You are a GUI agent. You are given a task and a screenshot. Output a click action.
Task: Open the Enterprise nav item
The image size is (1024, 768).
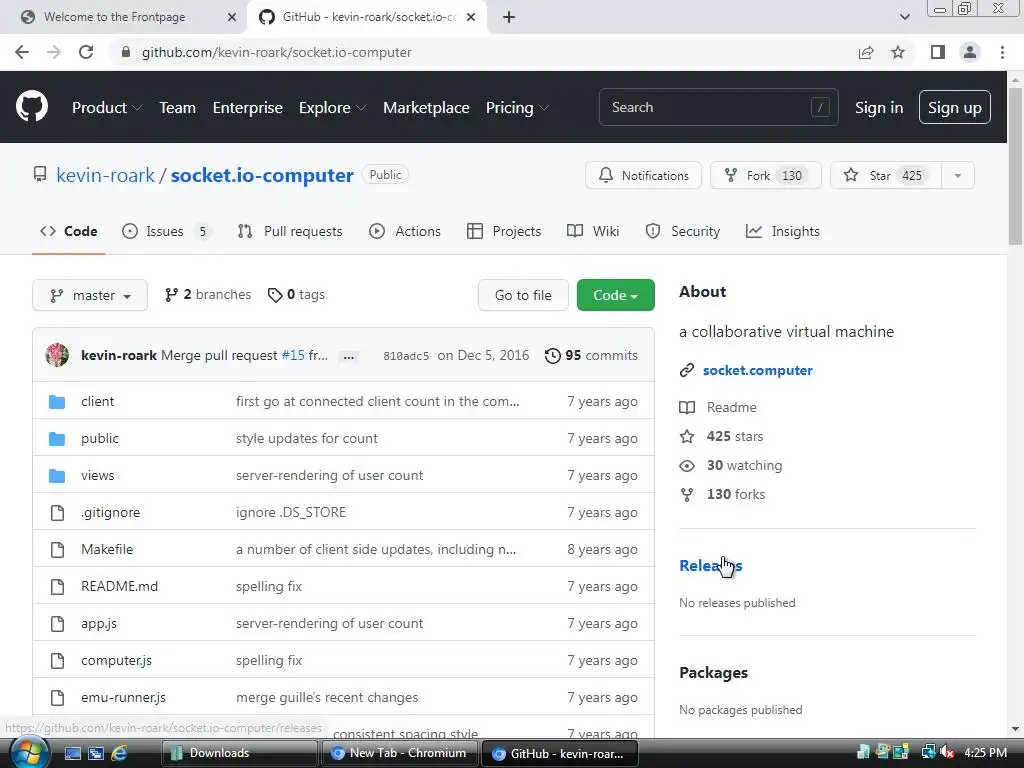pyautogui.click(x=248, y=108)
